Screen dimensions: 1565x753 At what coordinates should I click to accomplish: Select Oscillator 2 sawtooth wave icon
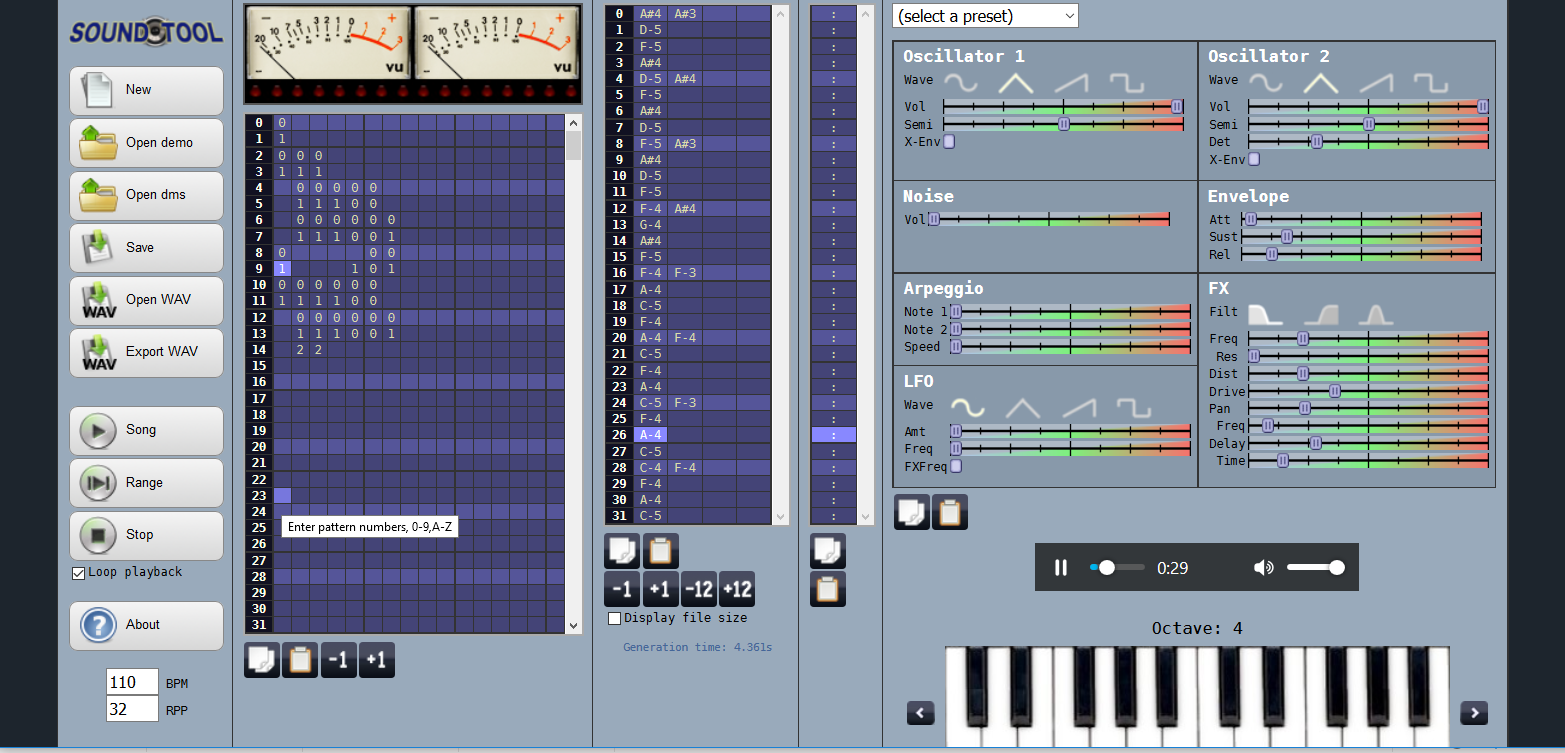coord(1376,82)
